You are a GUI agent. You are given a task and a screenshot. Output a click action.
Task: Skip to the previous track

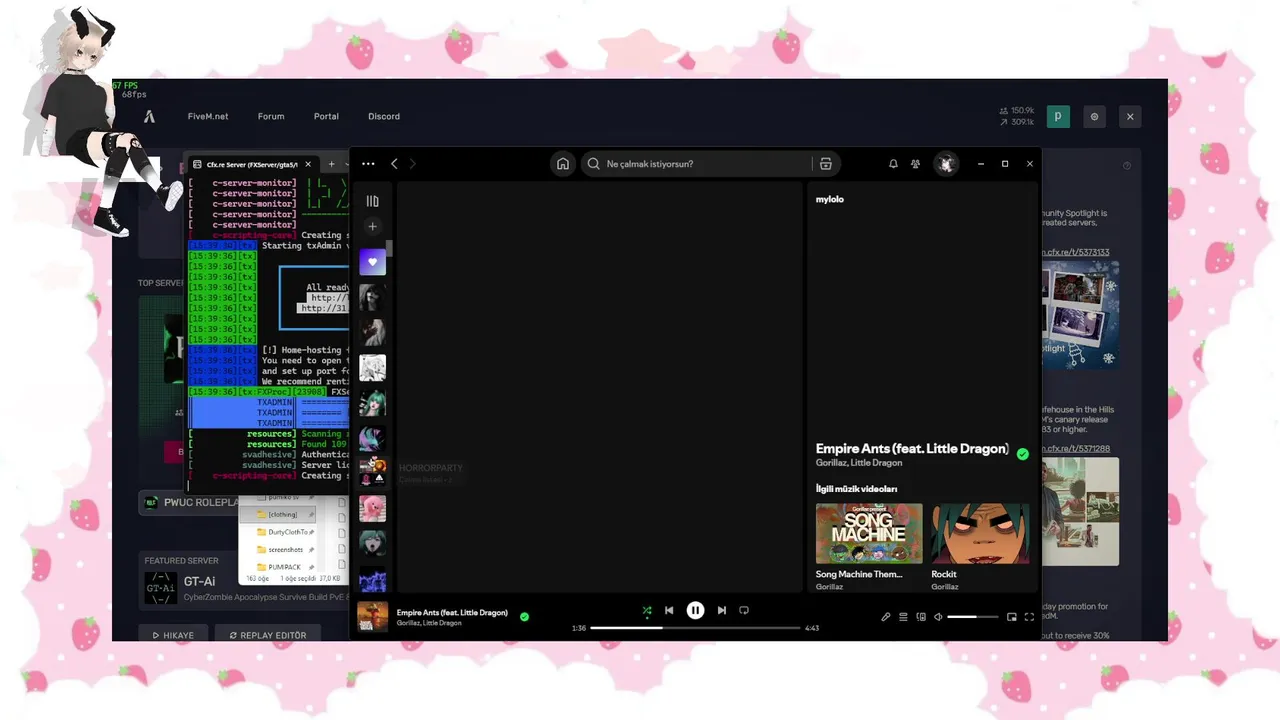click(x=669, y=610)
